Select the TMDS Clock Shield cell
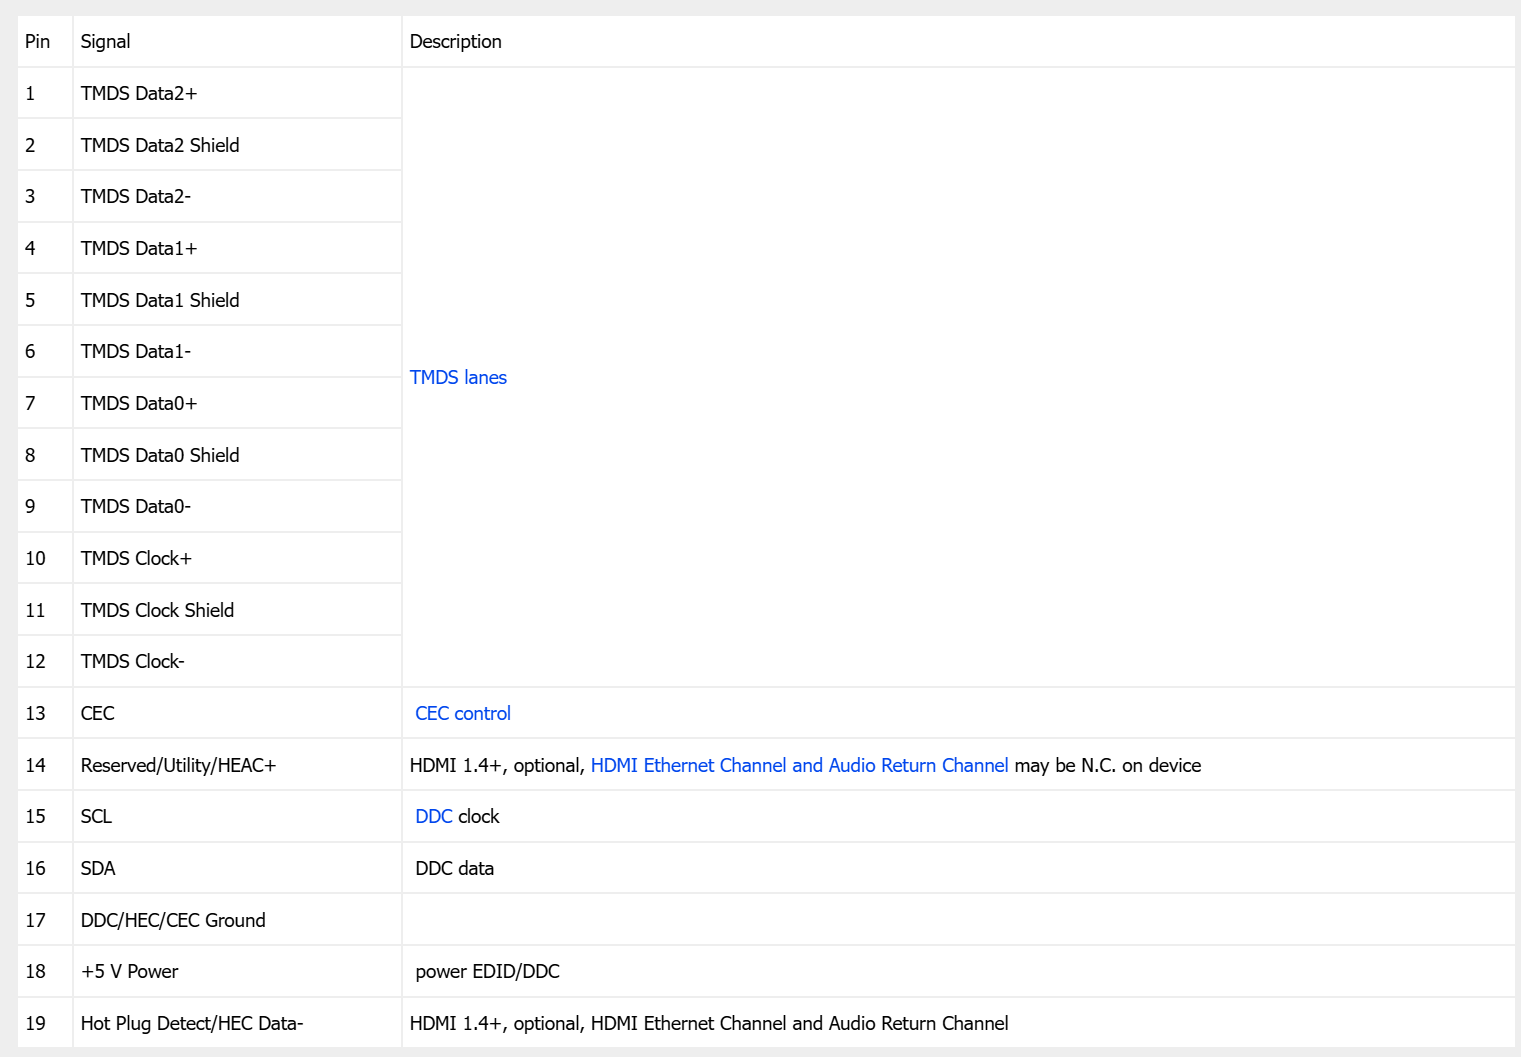 pyautogui.click(x=157, y=610)
